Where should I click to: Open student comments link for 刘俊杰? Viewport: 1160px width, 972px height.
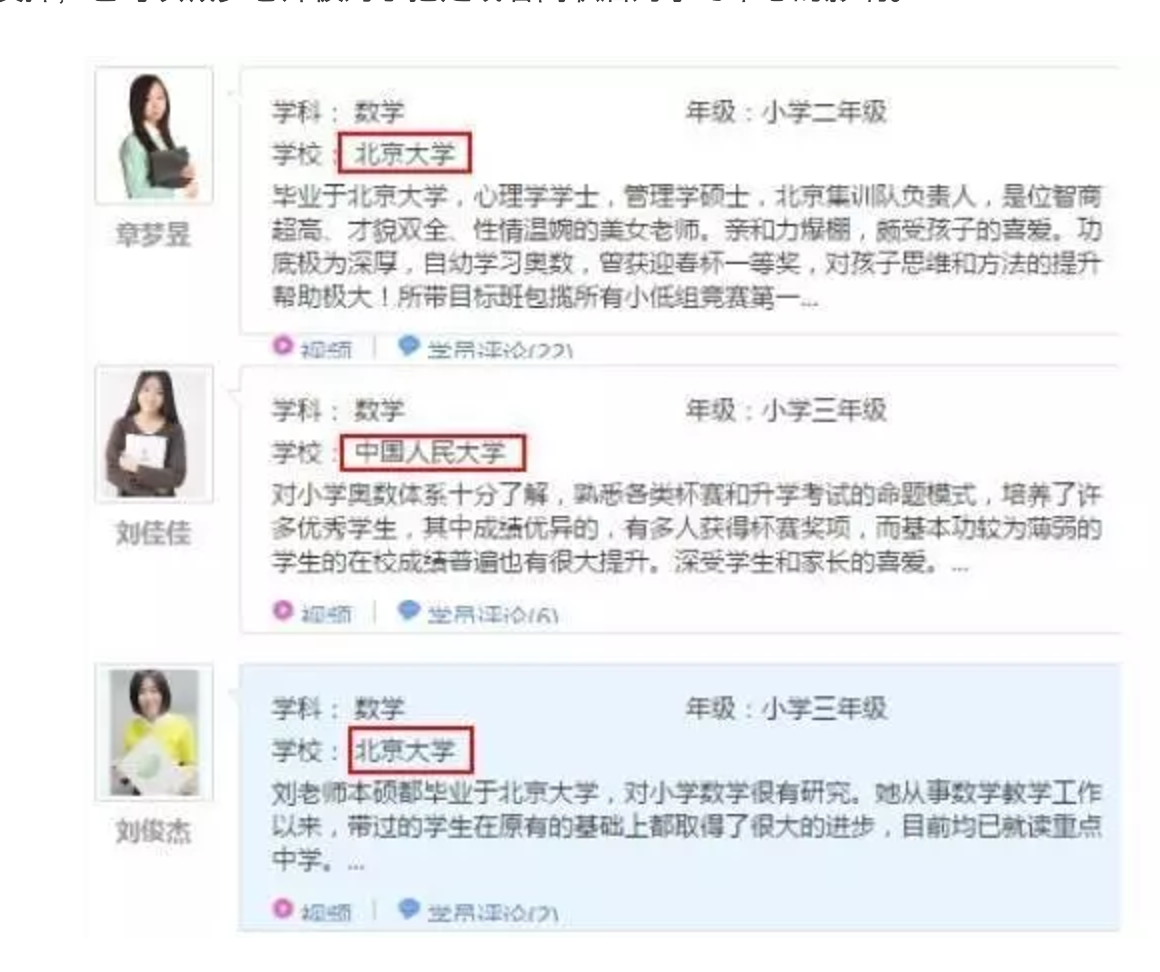(492, 912)
